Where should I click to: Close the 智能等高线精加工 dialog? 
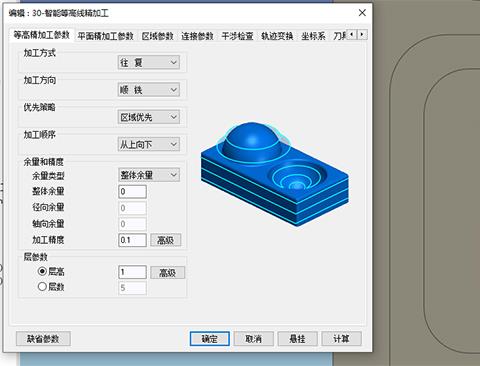click(362, 13)
